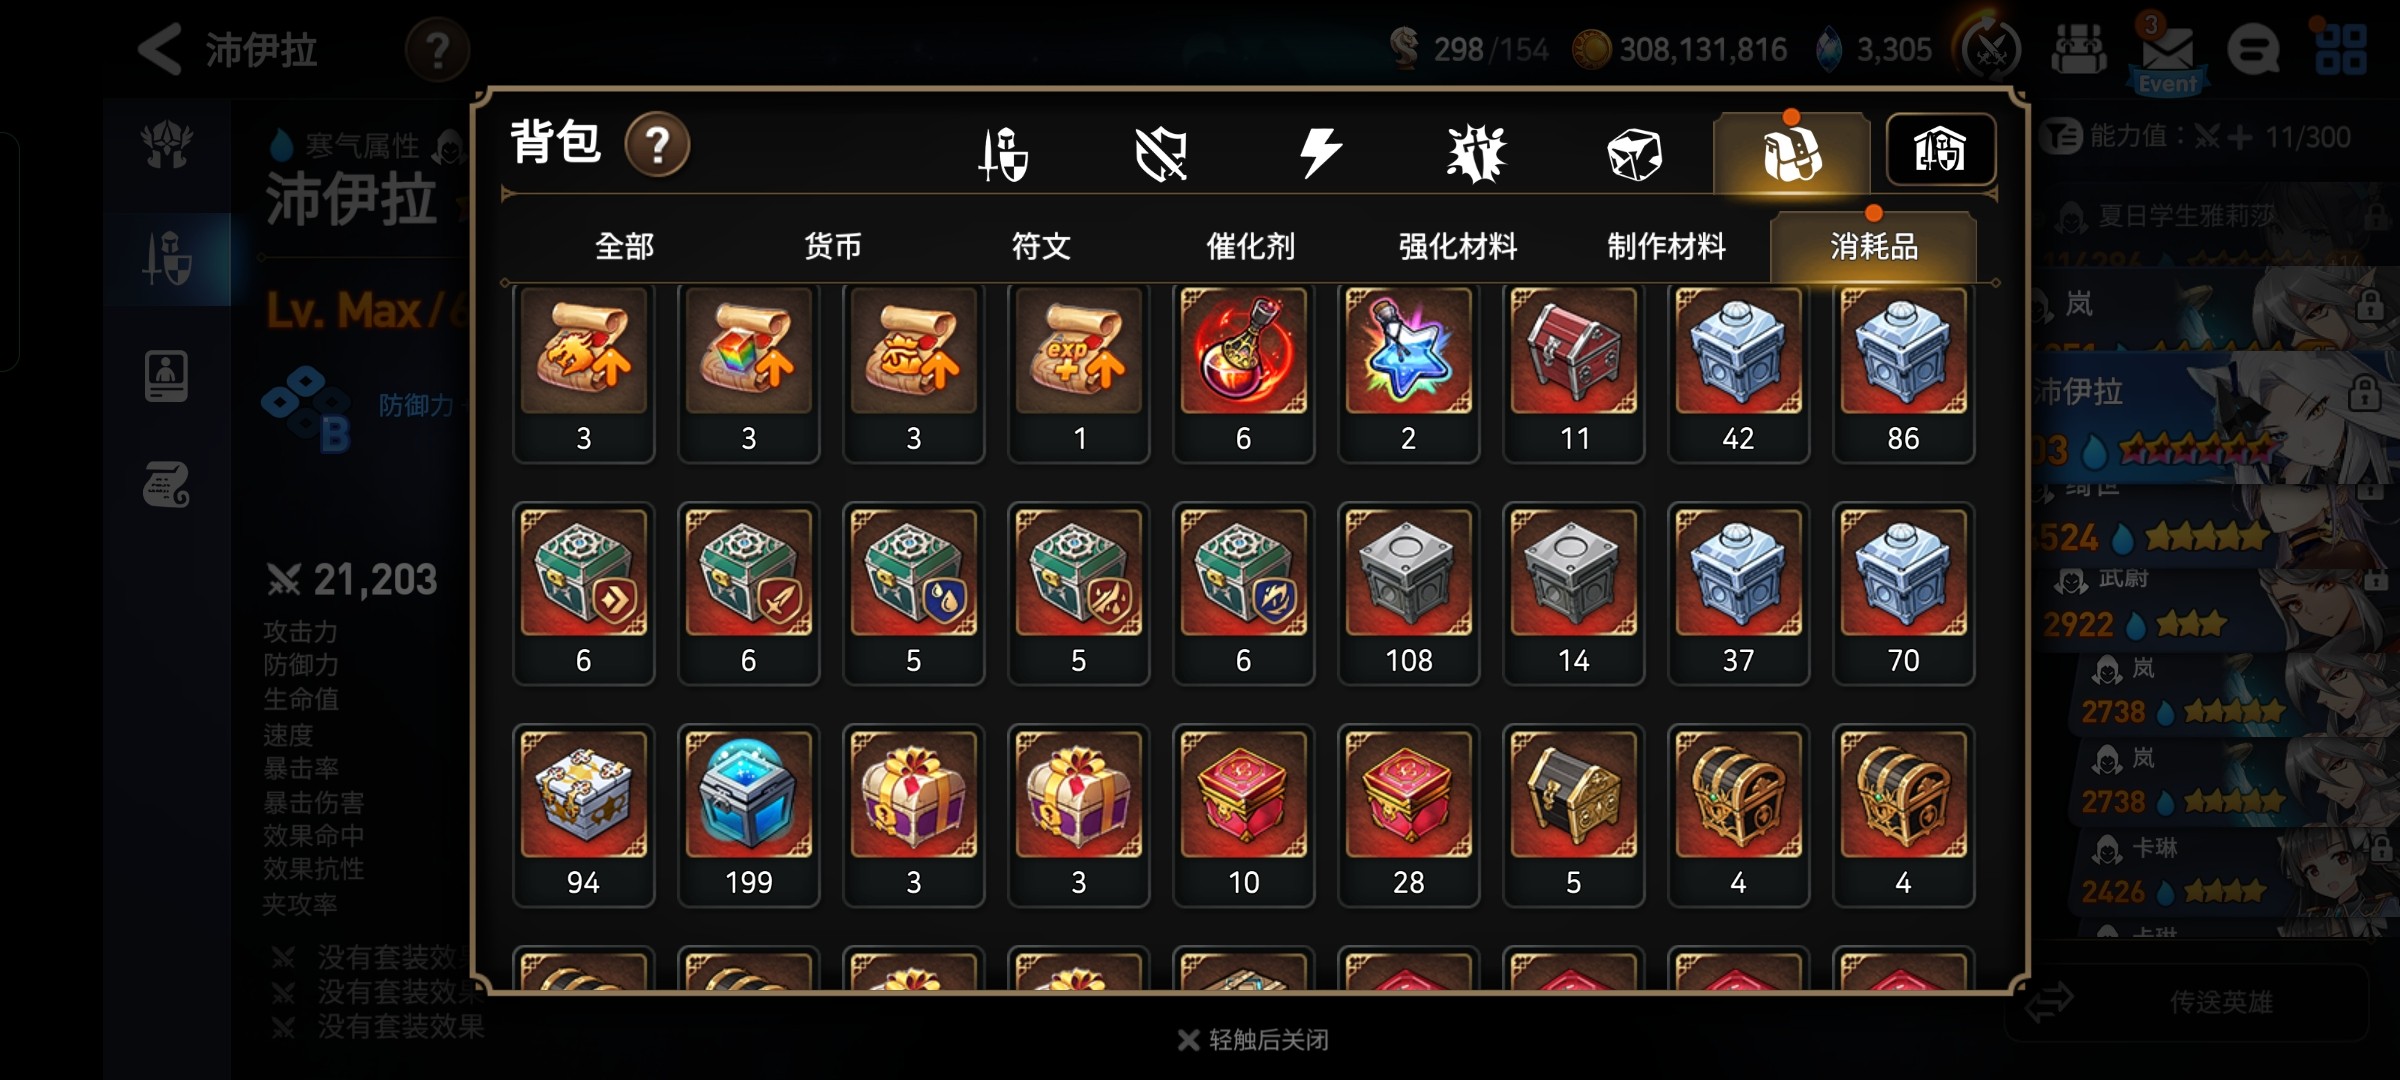This screenshot has height=1080, width=2400.
Task: Select the gray box item with 108
Action: [x=1408, y=594]
